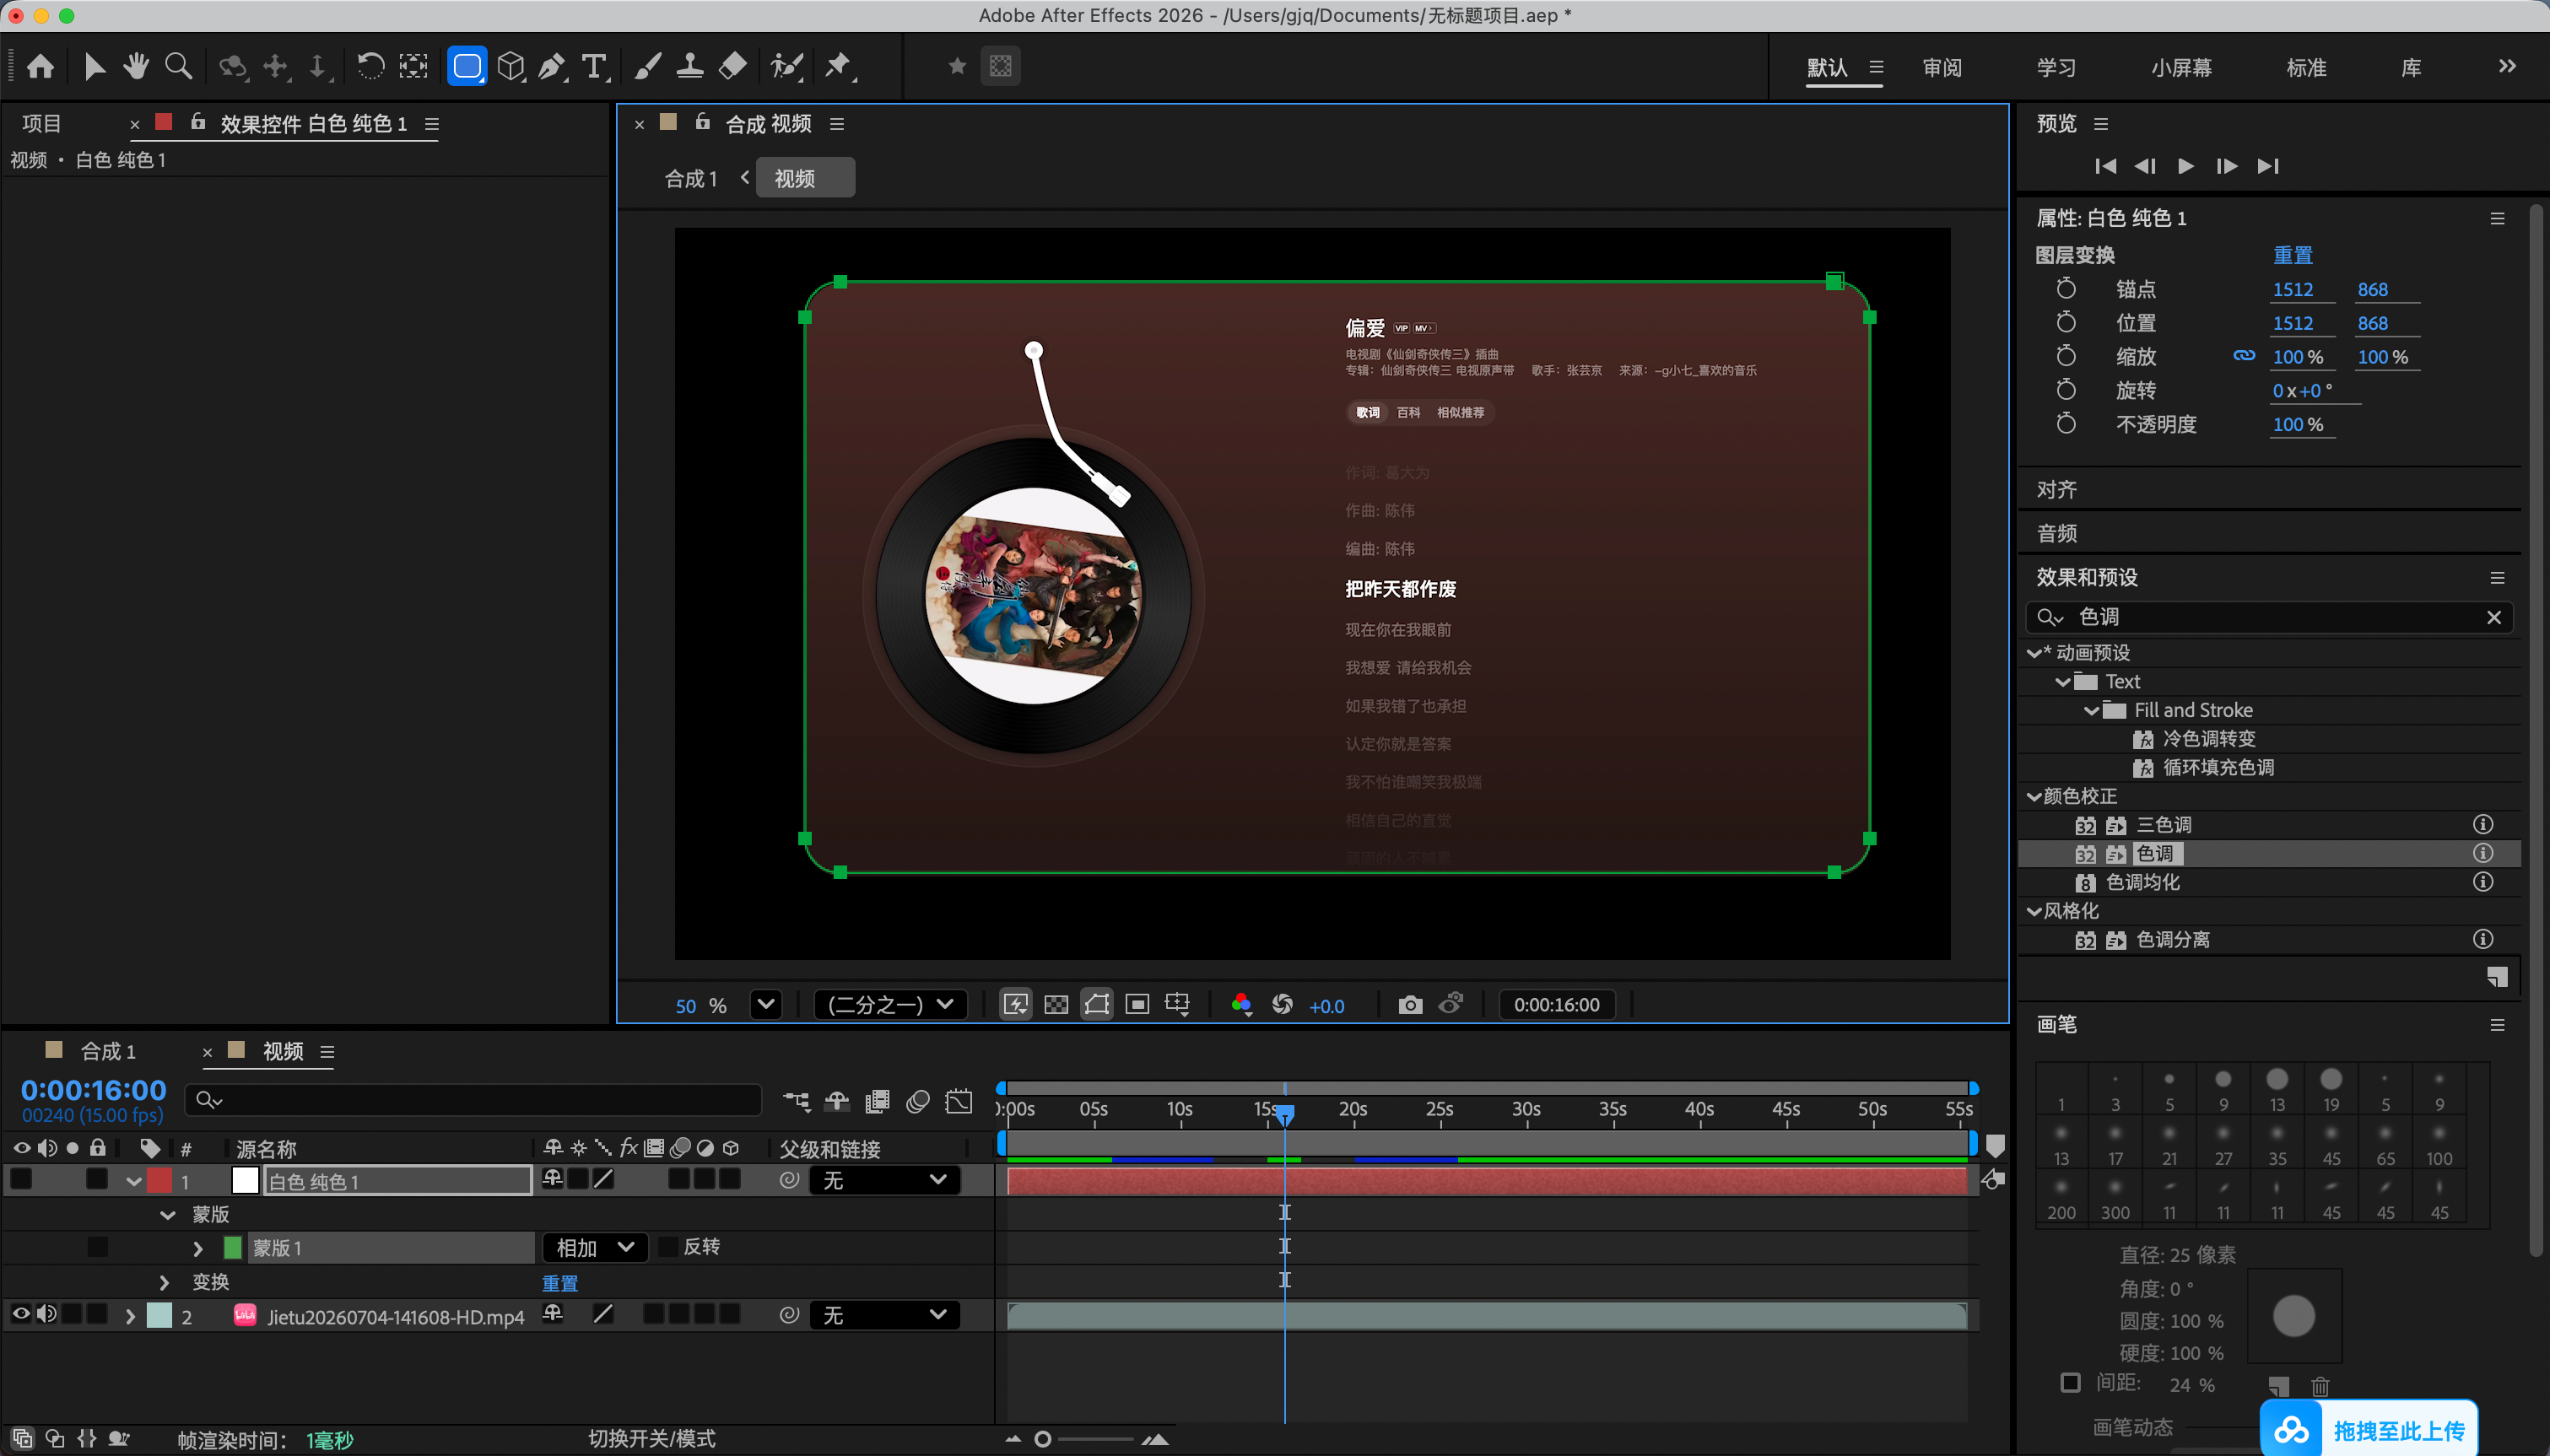Open the 相加 mask mode dropdown
Image resolution: width=2550 pixels, height=1456 pixels.
(596, 1247)
